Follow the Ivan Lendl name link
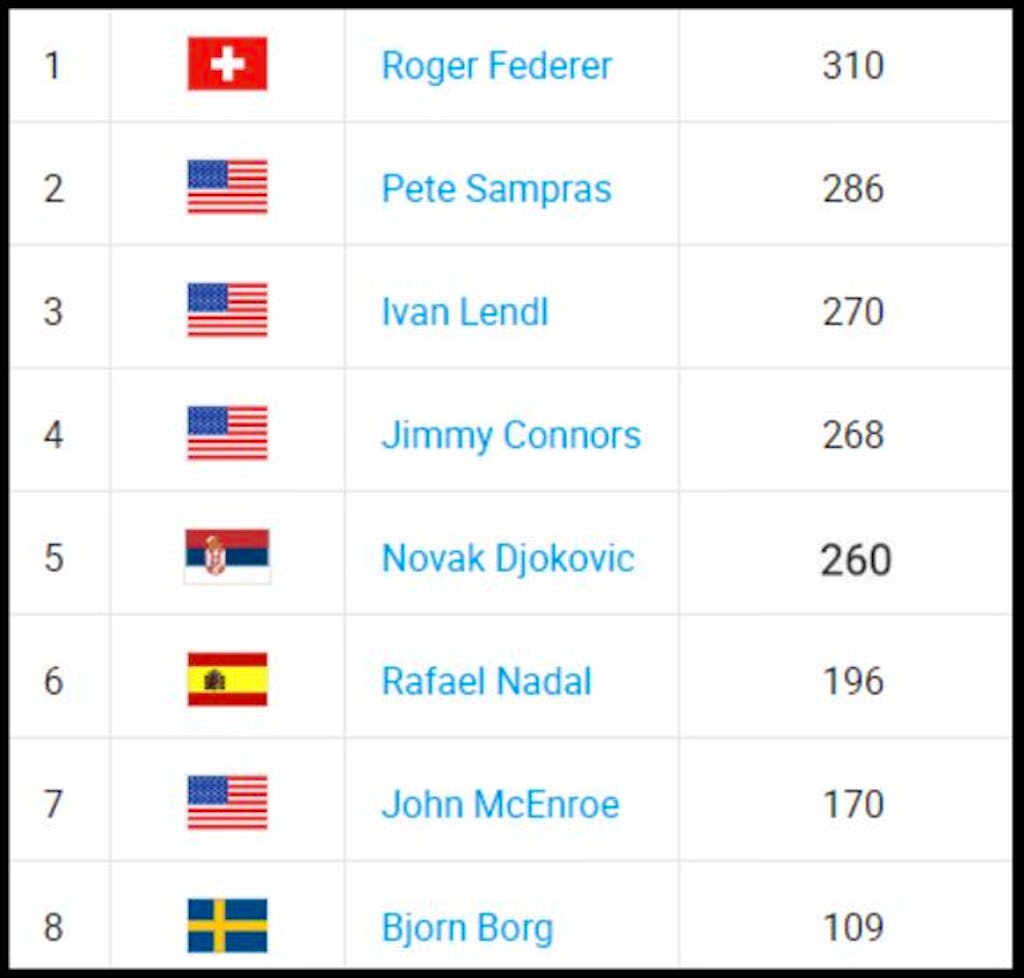This screenshot has height=978, width=1024. pyautogui.click(x=465, y=311)
